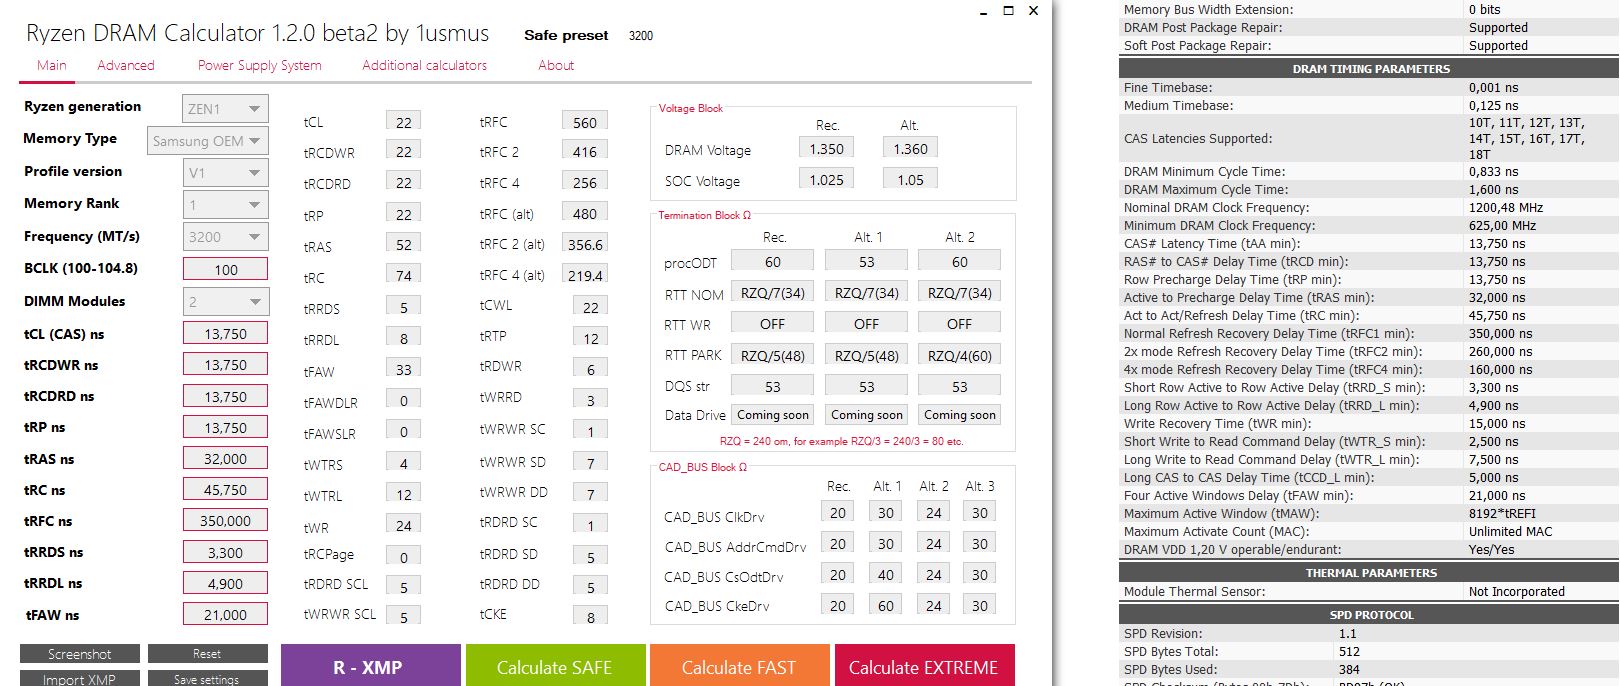Click the green Calculate SAFE button
Screen dimensions: 1620x686
(x=554, y=665)
